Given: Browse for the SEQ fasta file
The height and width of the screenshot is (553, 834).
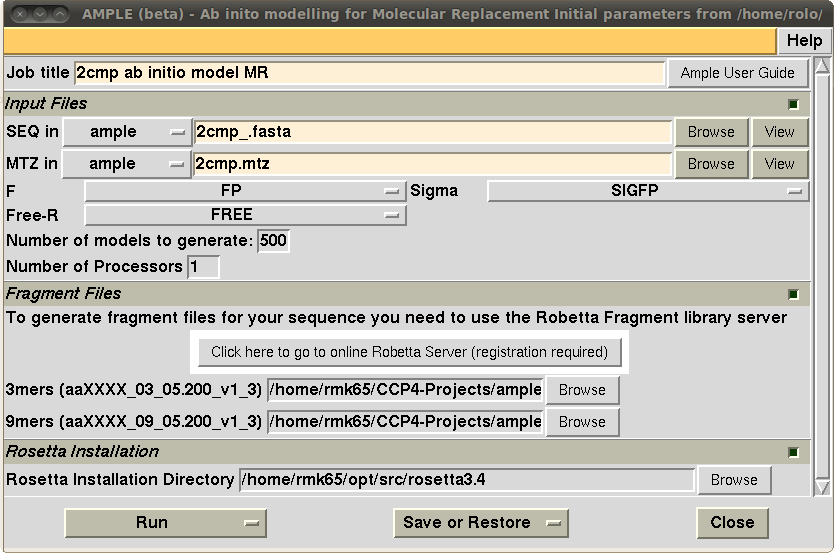Looking at the screenshot, I should 711,132.
